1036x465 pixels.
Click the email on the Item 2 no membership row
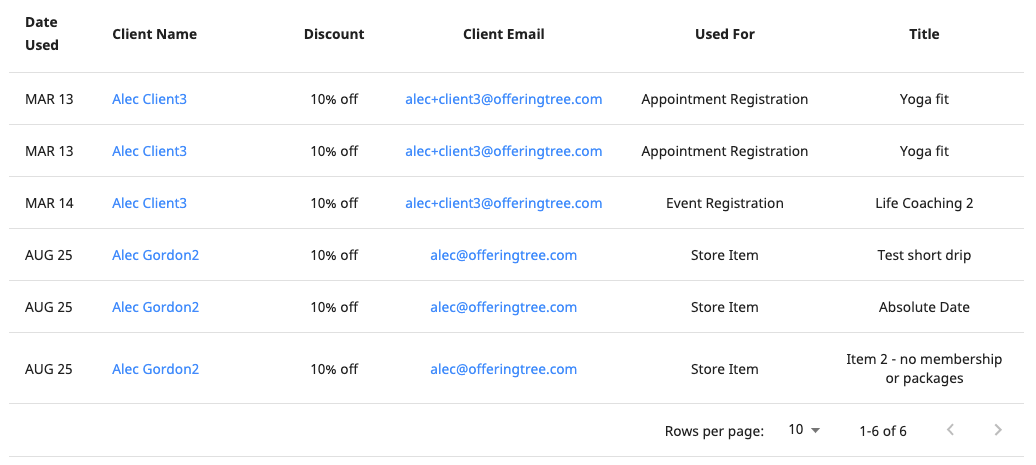click(503, 369)
